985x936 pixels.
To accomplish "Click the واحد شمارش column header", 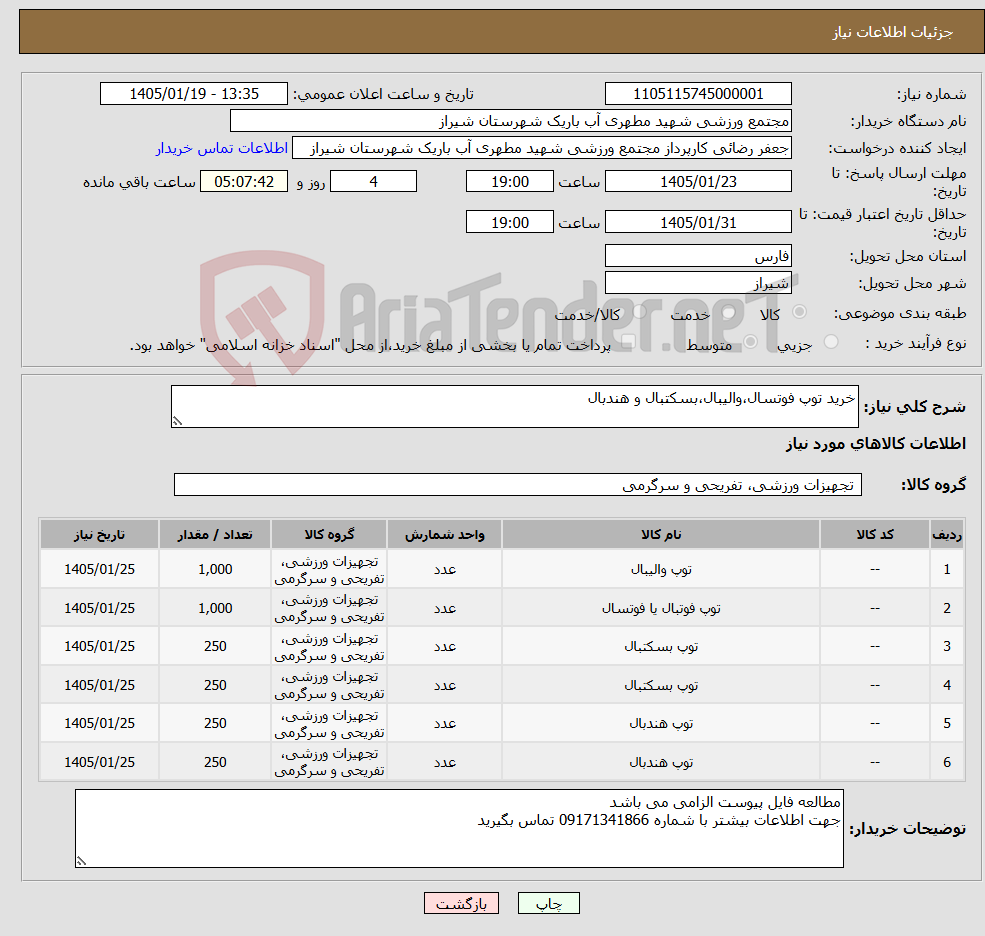I will click(444, 535).
